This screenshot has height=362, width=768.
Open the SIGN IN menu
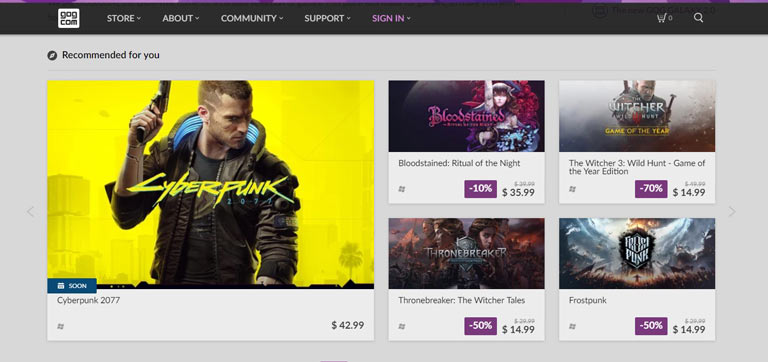pyautogui.click(x=391, y=19)
